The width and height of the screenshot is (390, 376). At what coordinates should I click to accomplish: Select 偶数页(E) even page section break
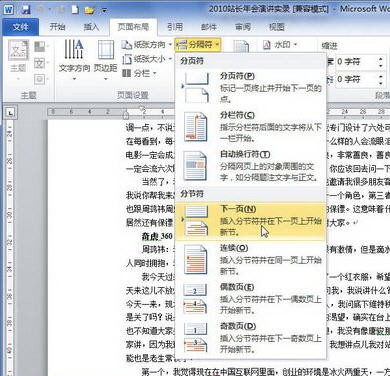coord(250,298)
